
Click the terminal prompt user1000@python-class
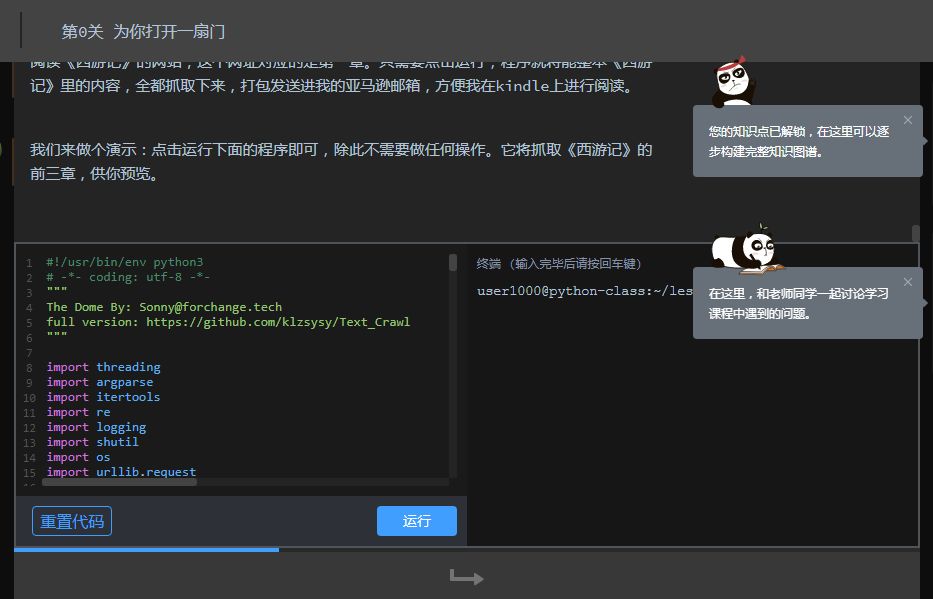(x=584, y=291)
